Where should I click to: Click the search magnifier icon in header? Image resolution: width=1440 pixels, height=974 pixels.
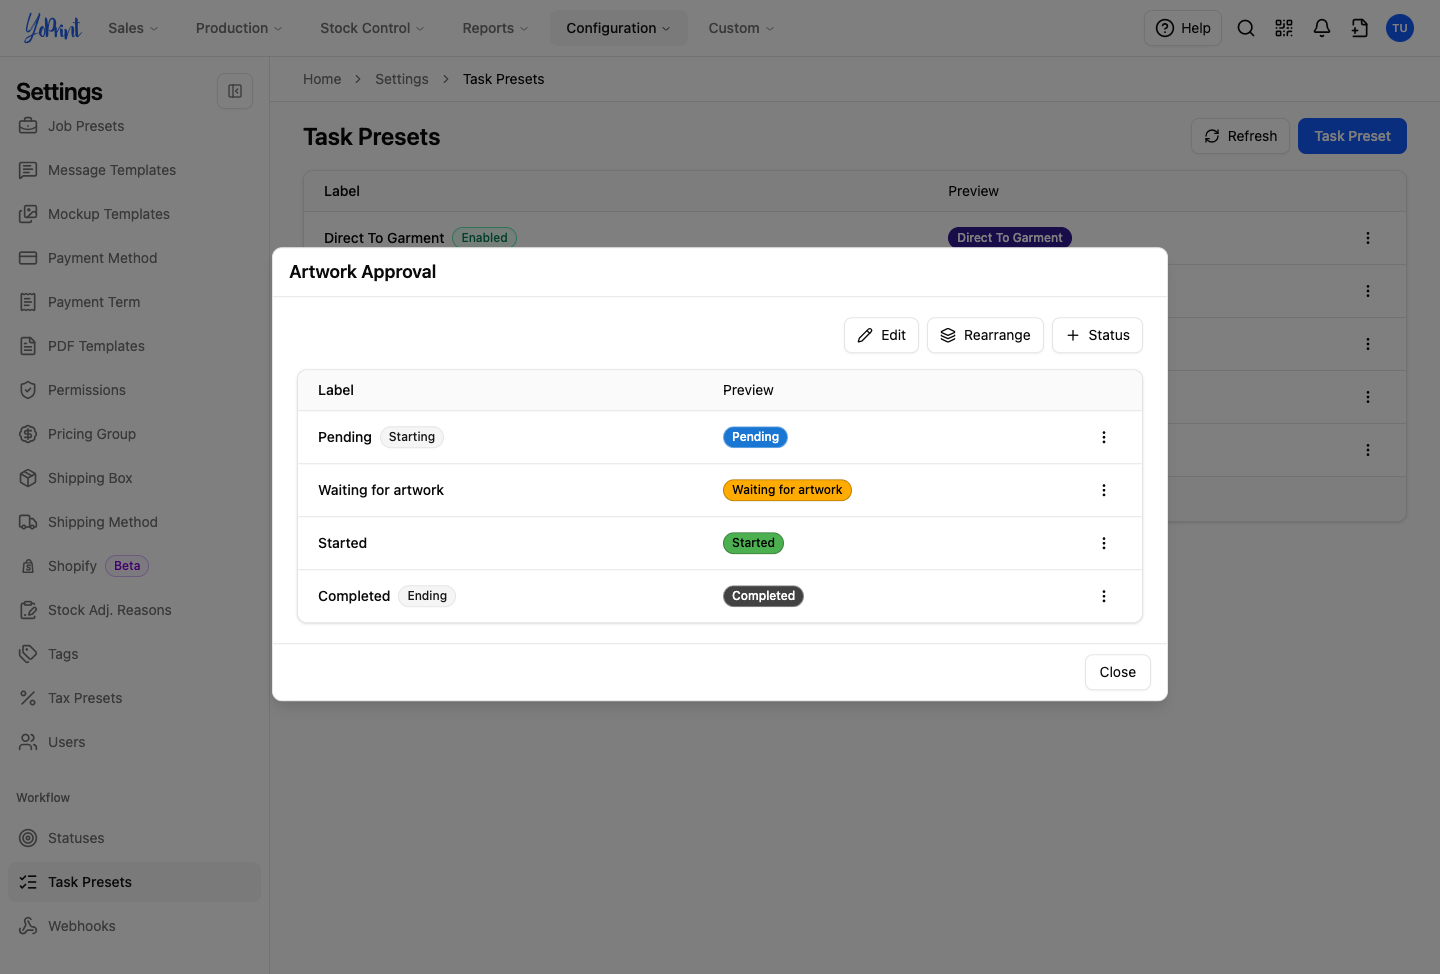[1245, 28]
